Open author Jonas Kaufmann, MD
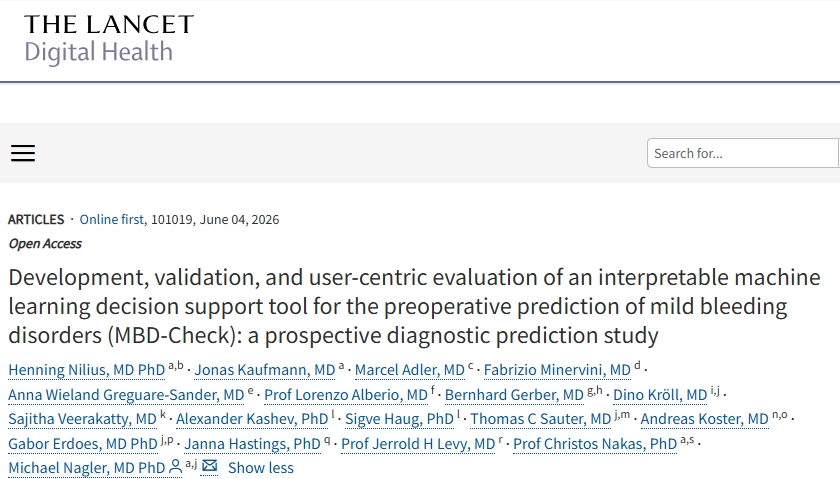Image resolution: width=840 pixels, height=479 pixels. click(265, 370)
